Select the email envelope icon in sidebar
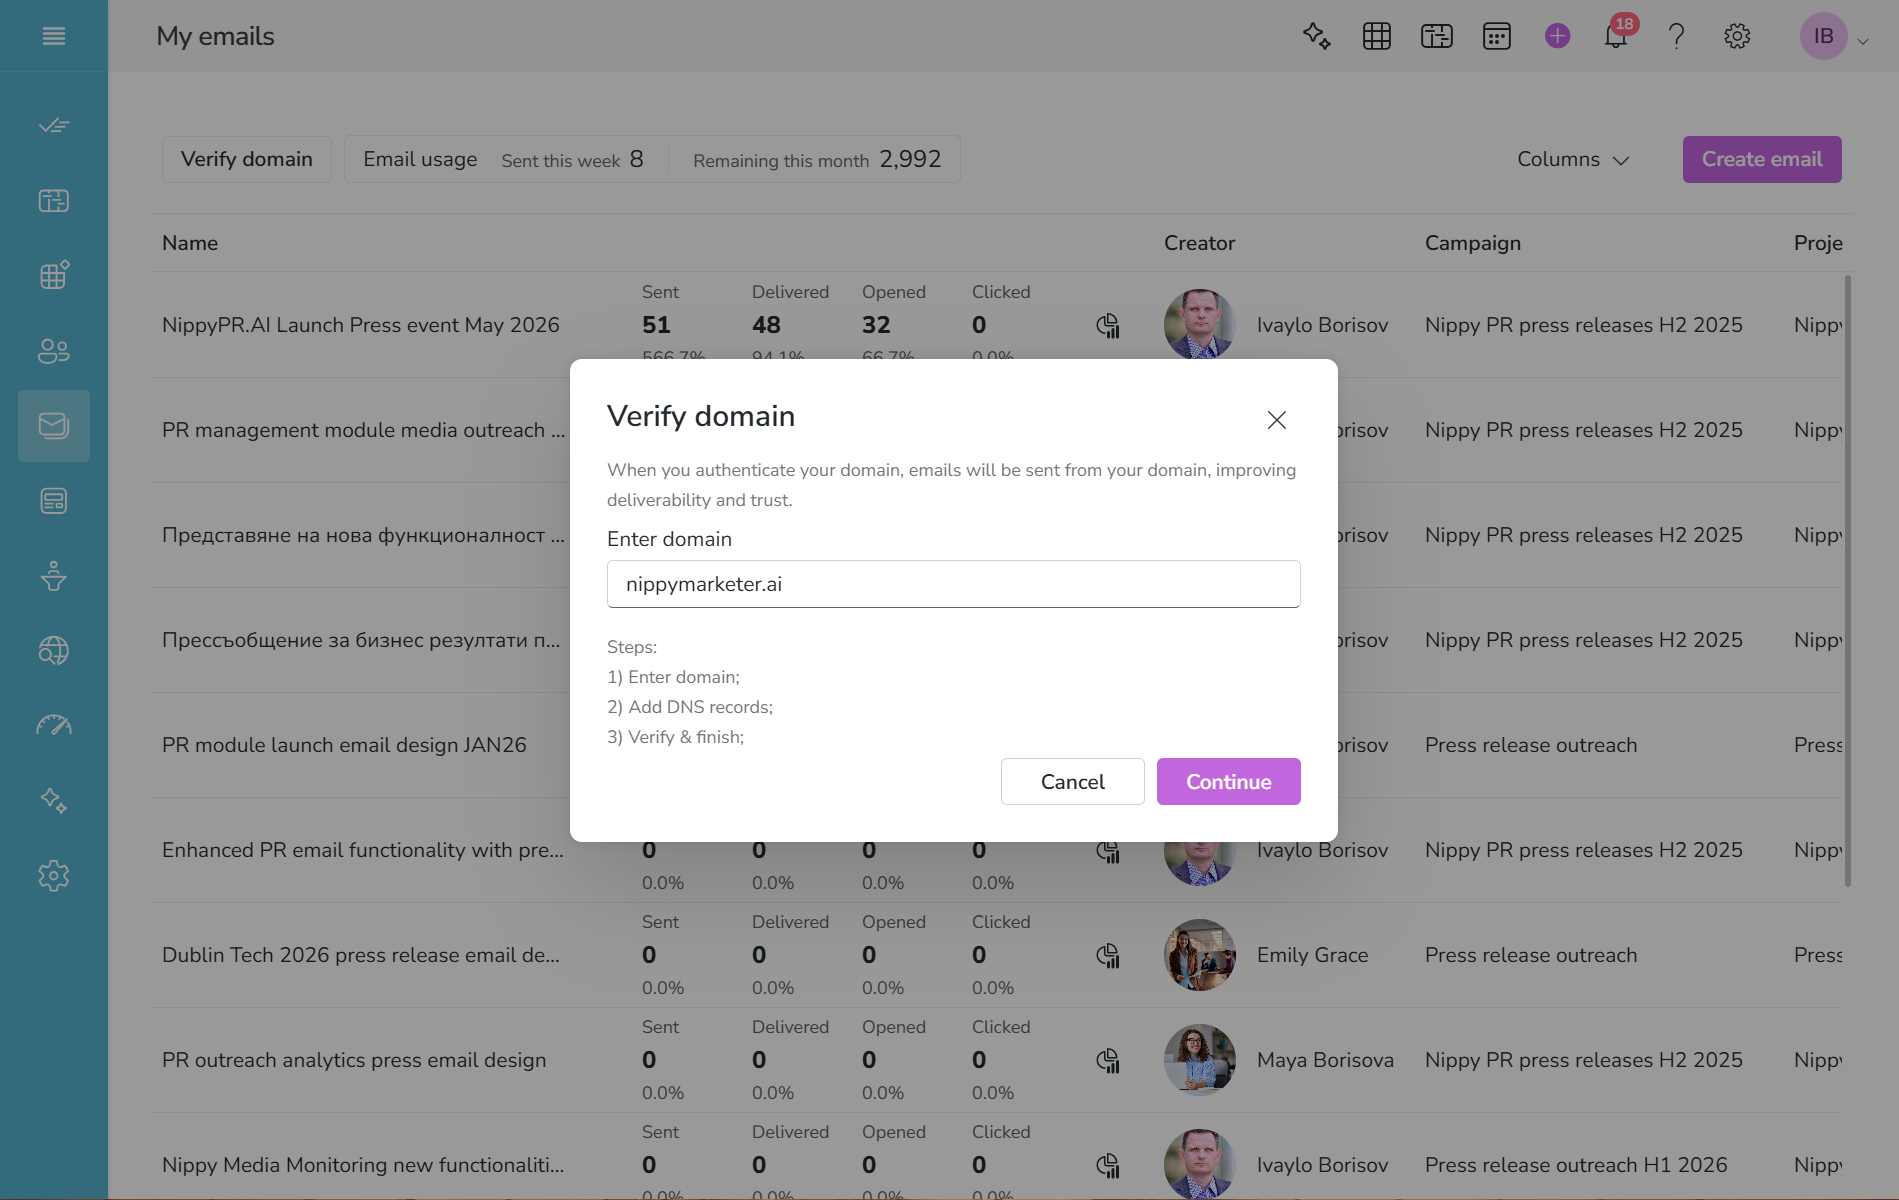Screen dimensions: 1899x1200 click(x=54, y=426)
